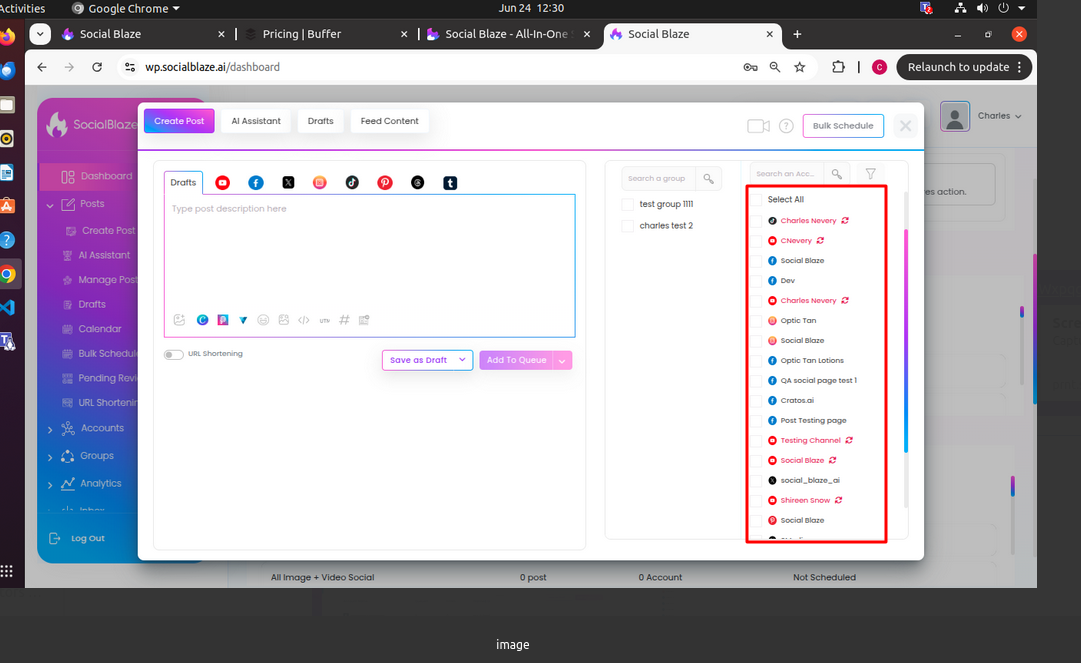1081x663 pixels.
Task: Open the Add To Queue dropdown arrow
Action: click(x=563, y=360)
